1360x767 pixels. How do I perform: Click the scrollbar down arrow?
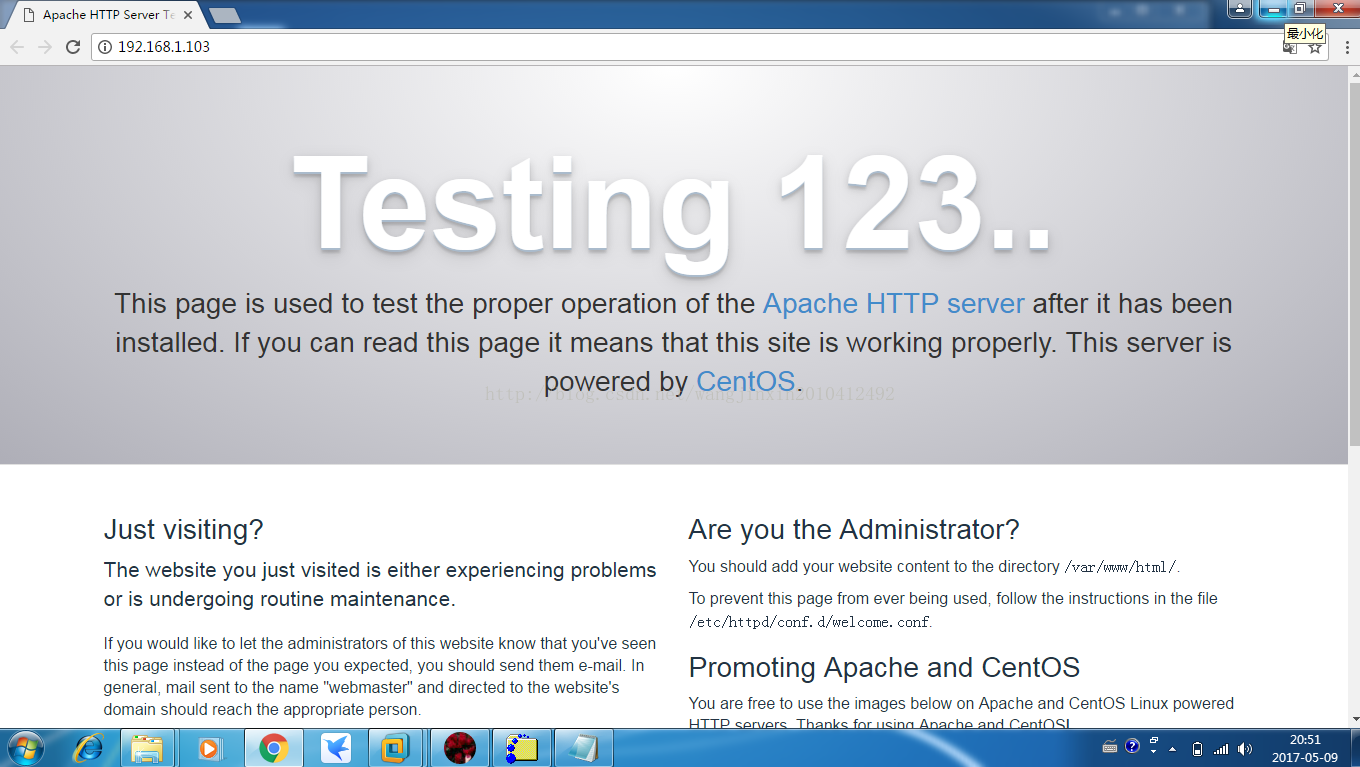1354,720
